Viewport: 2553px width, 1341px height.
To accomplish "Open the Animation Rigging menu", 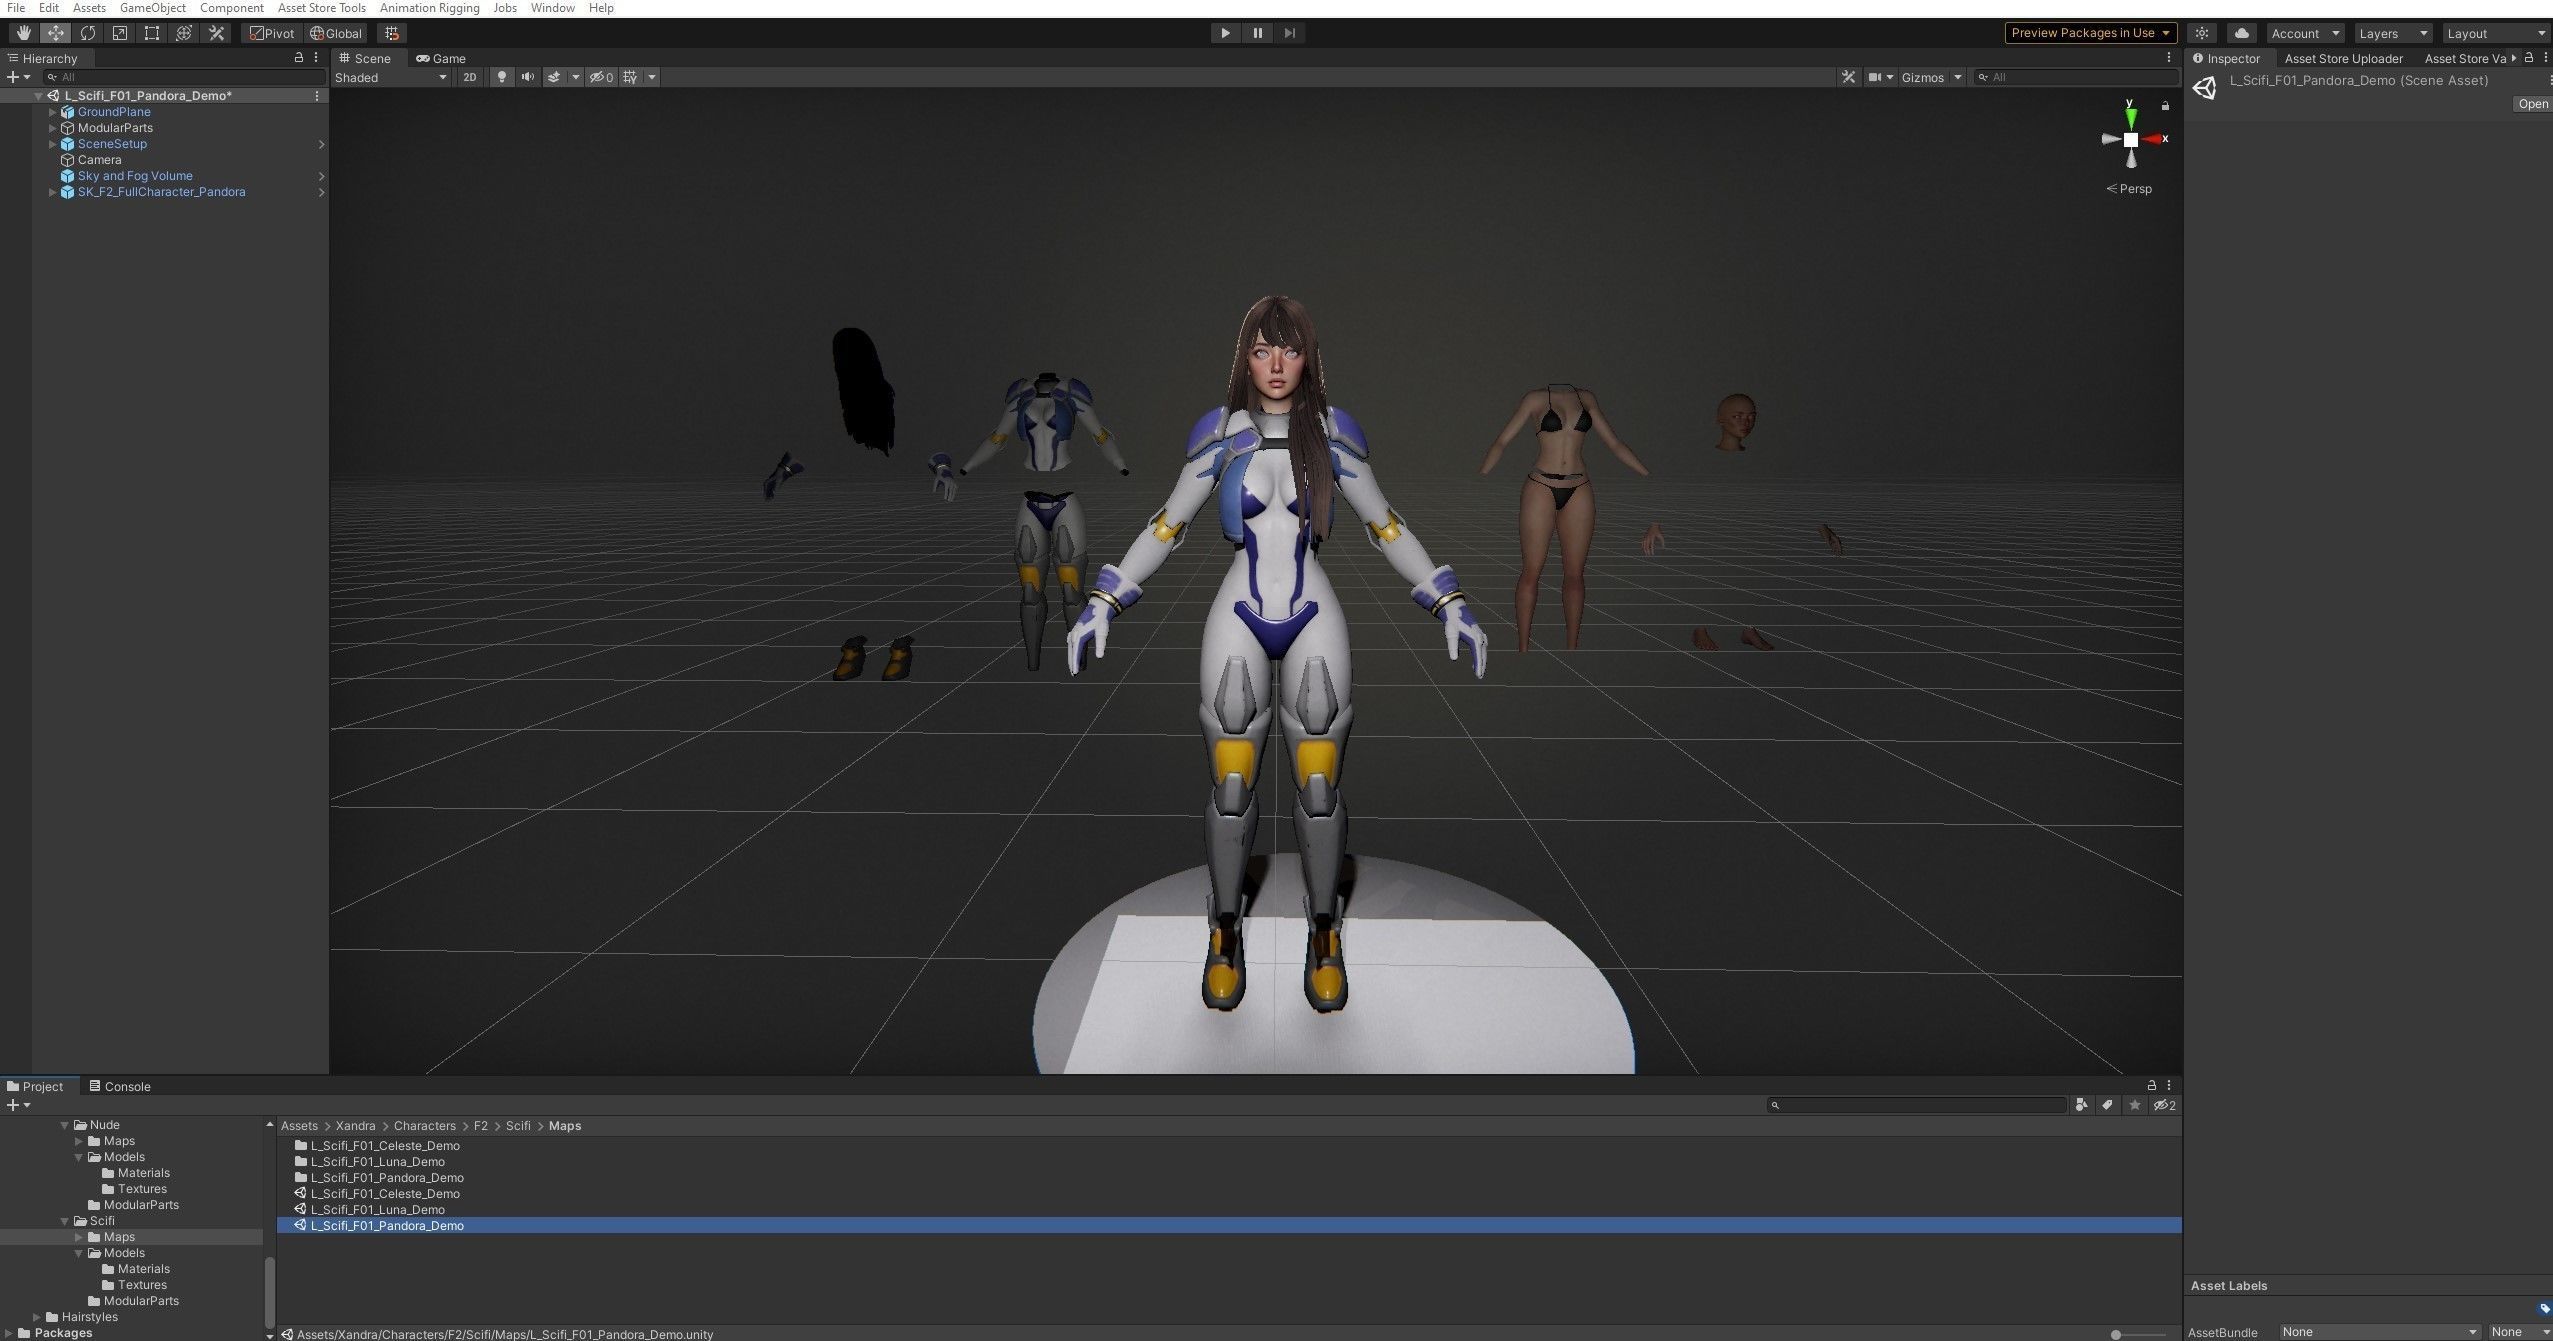I will pos(430,8).
